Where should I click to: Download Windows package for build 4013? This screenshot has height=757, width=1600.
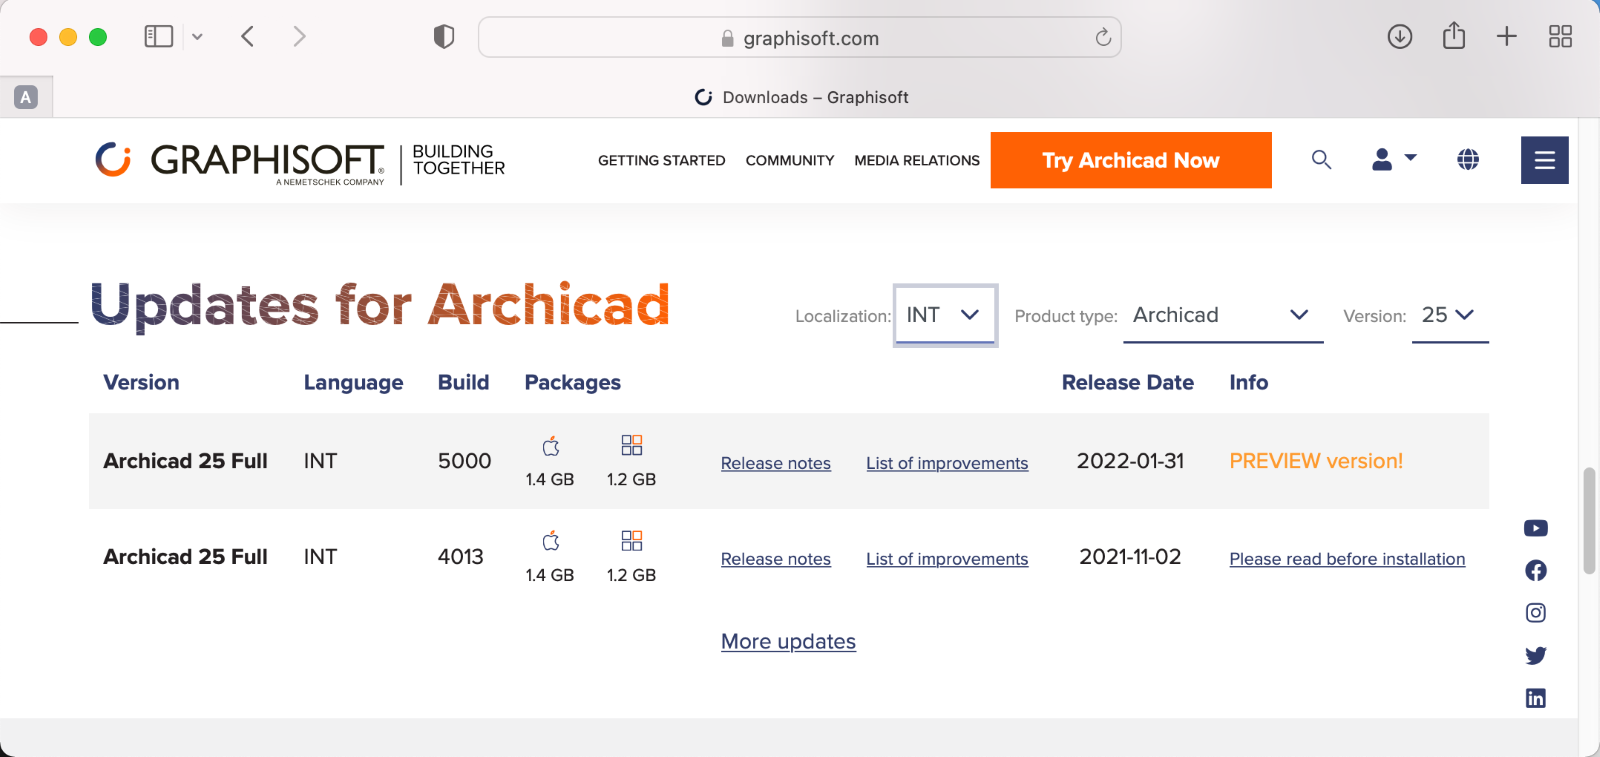coord(631,541)
